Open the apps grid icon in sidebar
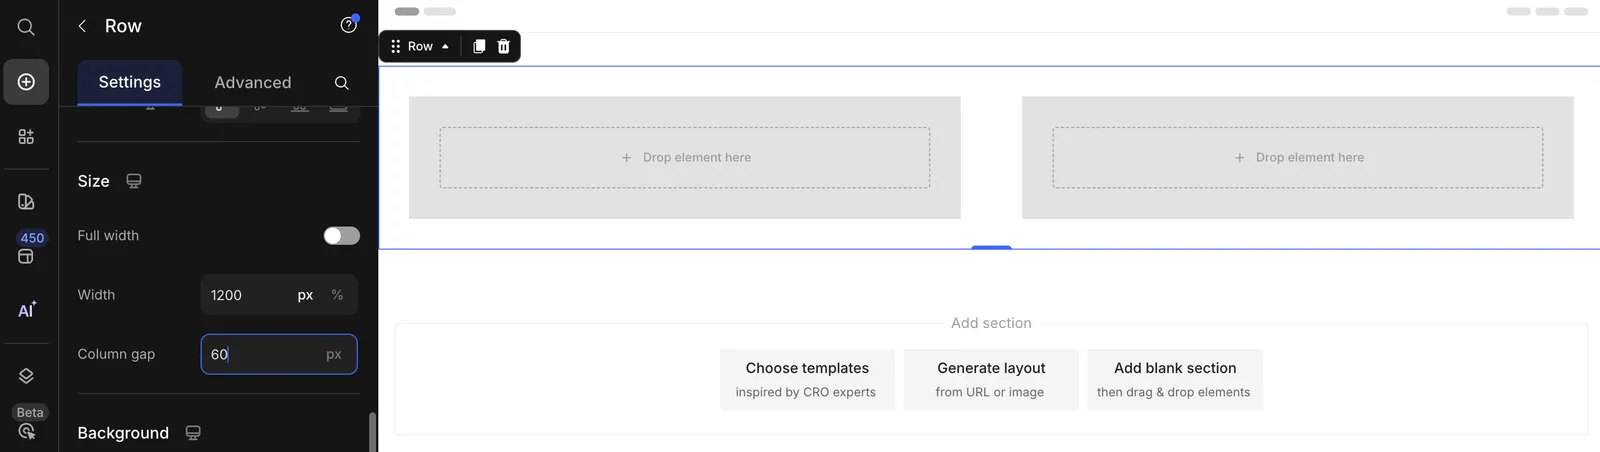The width and height of the screenshot is (1600, 452). click(26, 137)
